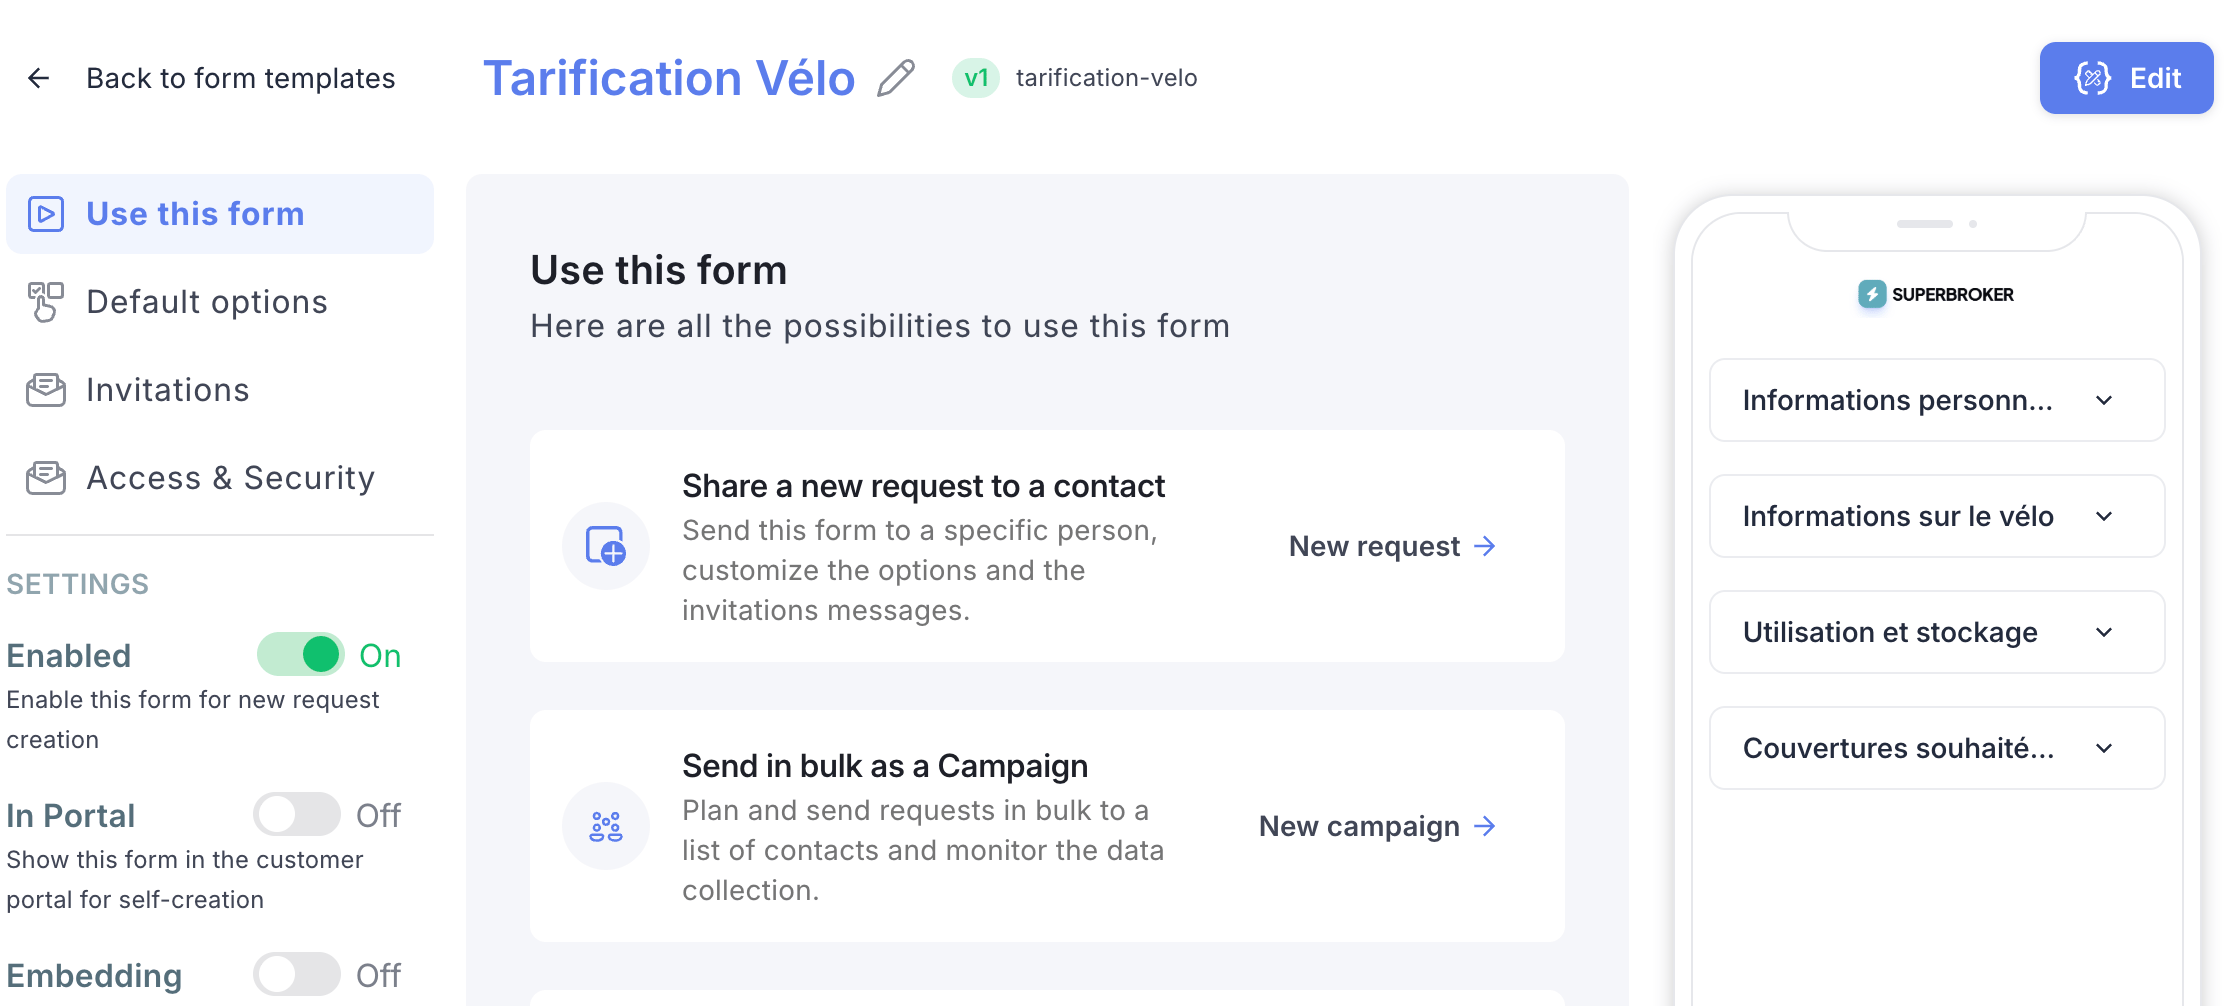This screenshot has width=2224, height=1006.
Task: Click the pencil icon to rename the form
Action: click(896, 78)
